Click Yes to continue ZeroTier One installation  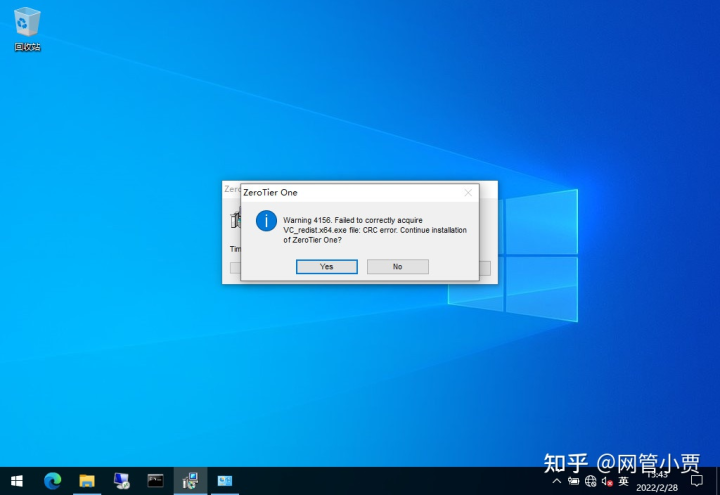pos(326,266)
